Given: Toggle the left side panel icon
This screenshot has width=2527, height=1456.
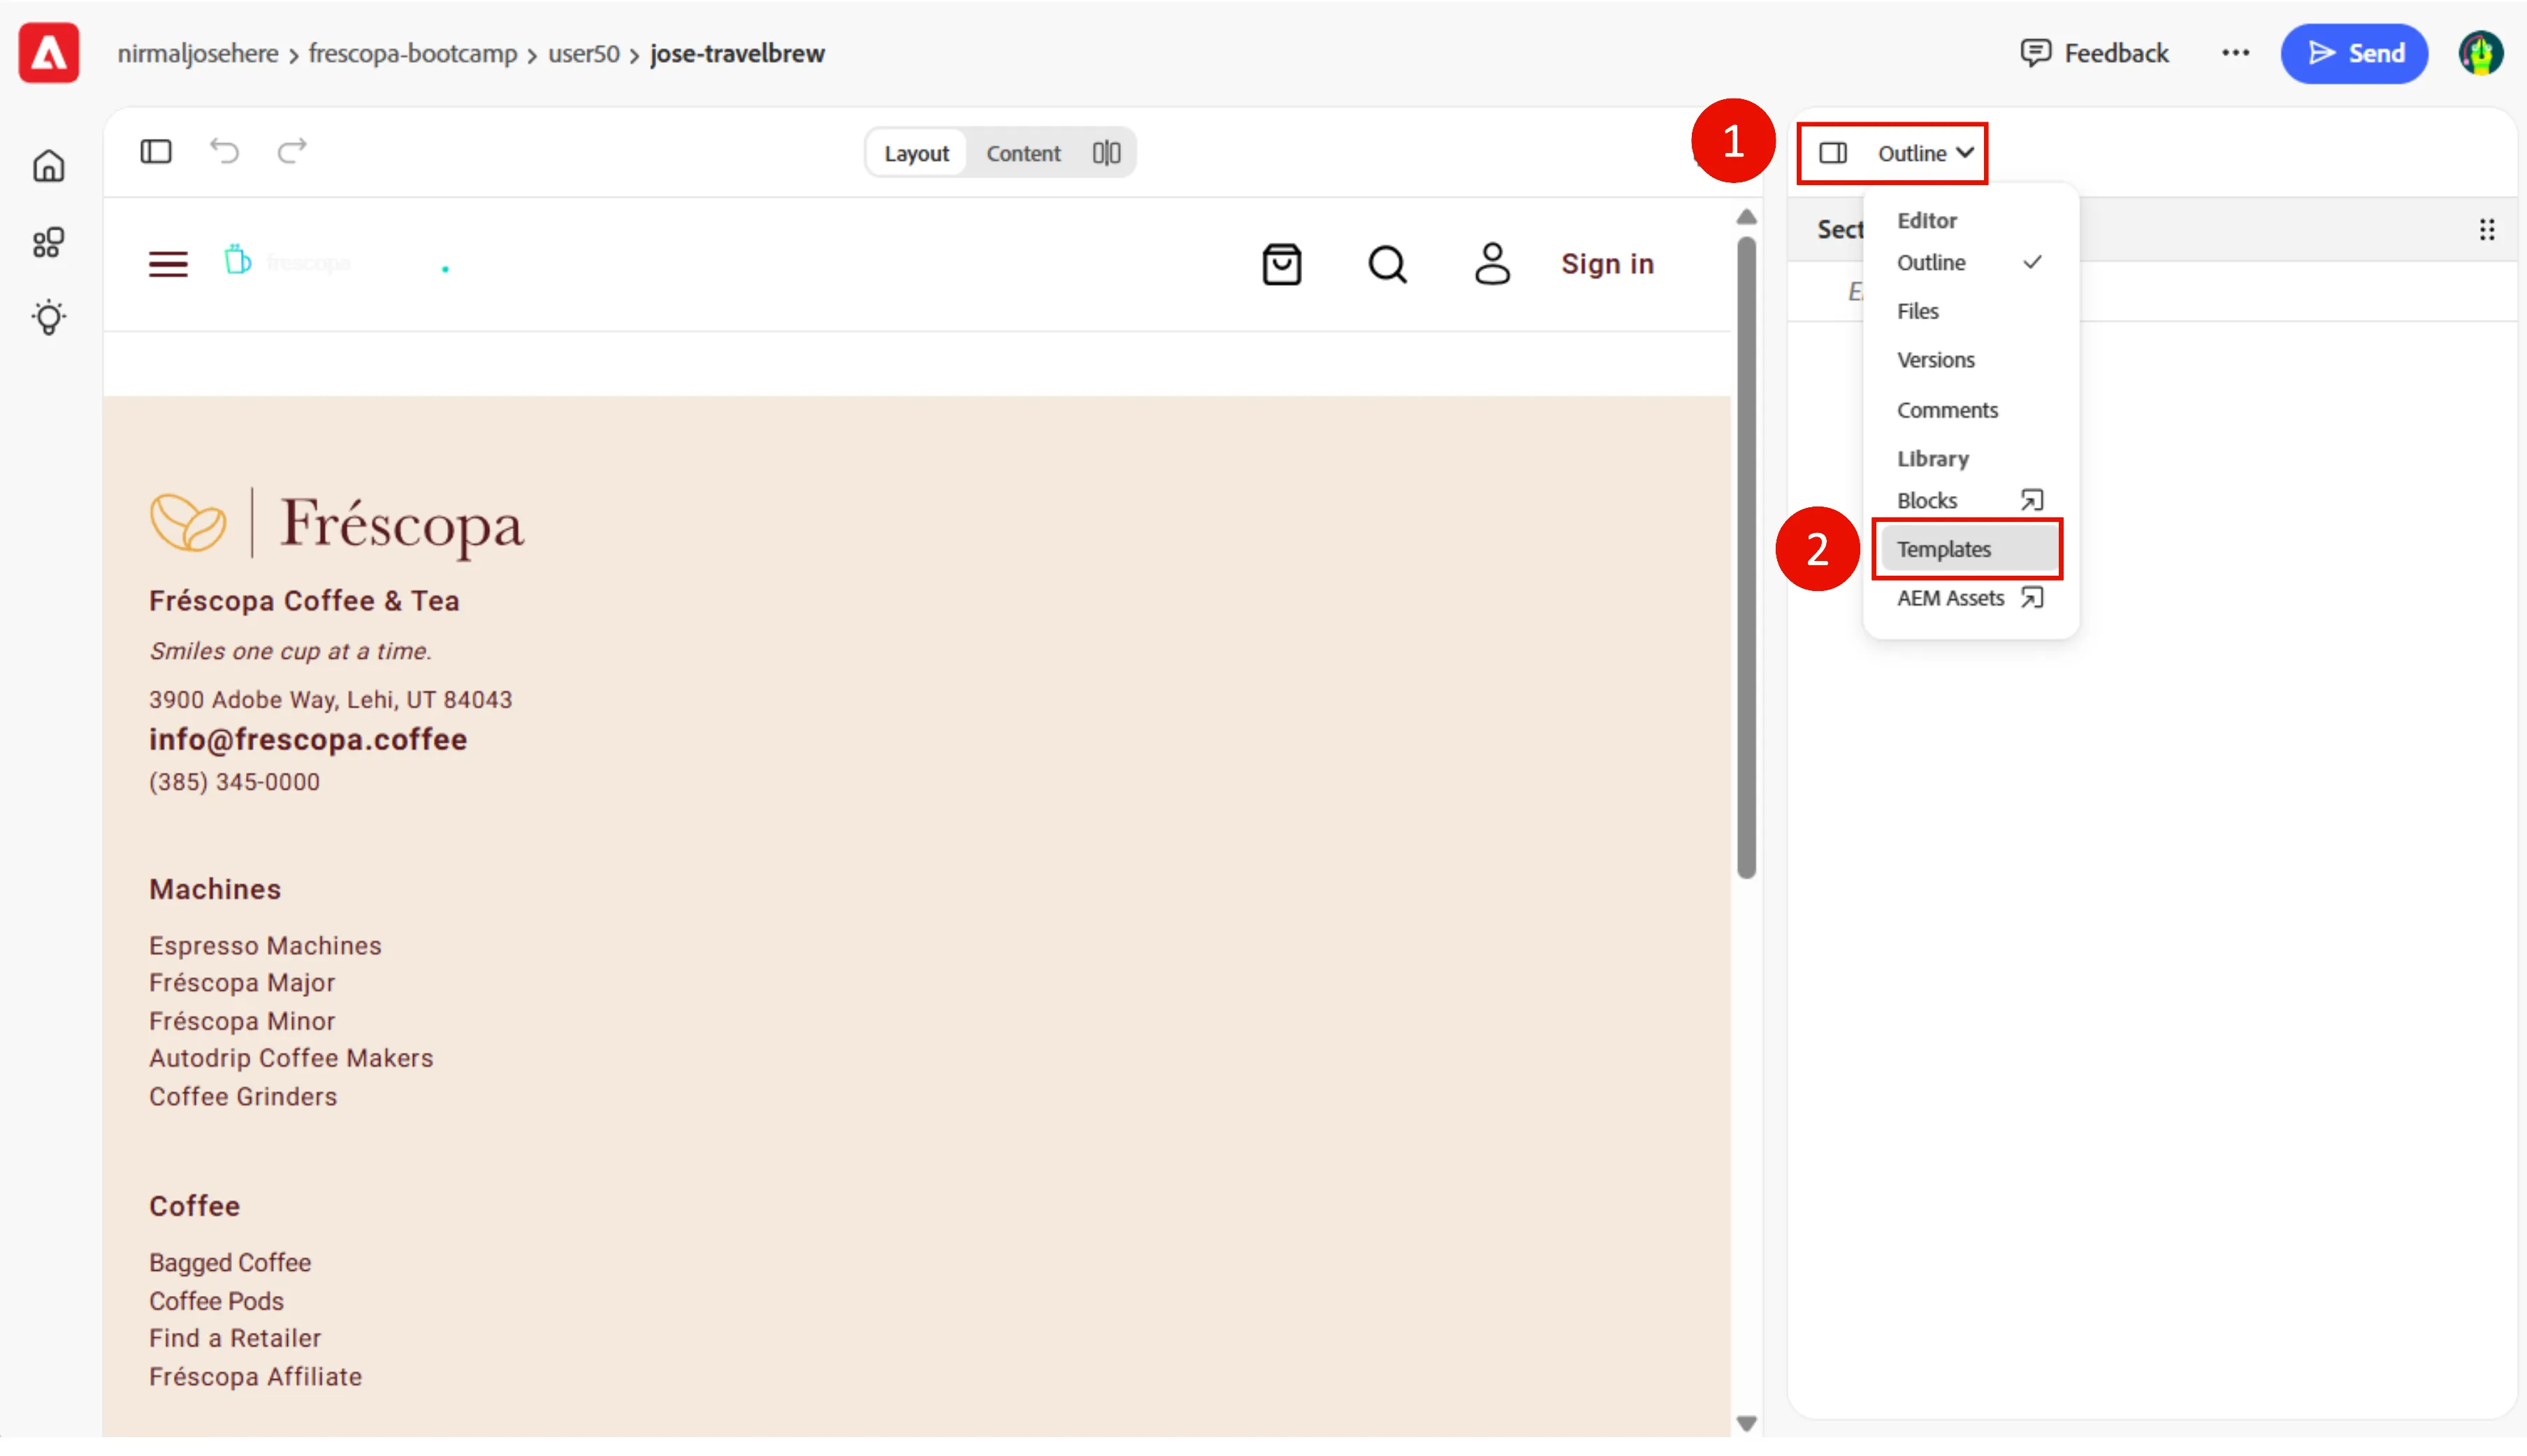Looking at the screenshot, I should (156, 152).
